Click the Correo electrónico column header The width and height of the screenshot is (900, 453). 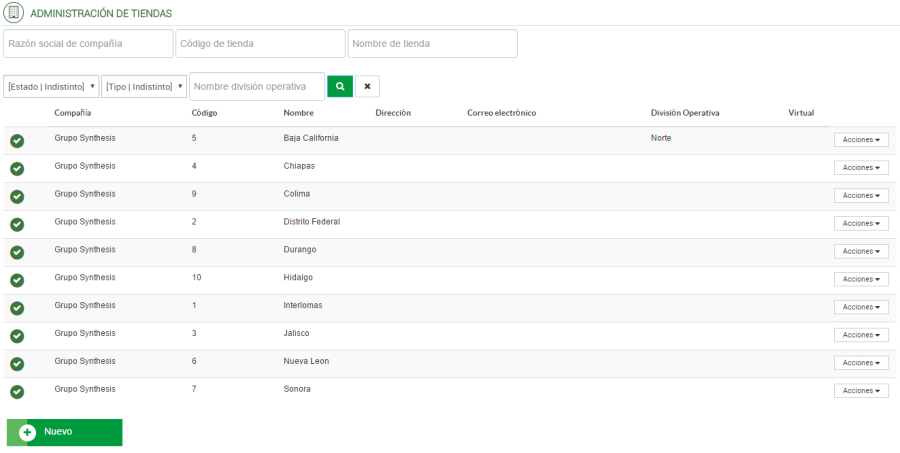point(502,113)
